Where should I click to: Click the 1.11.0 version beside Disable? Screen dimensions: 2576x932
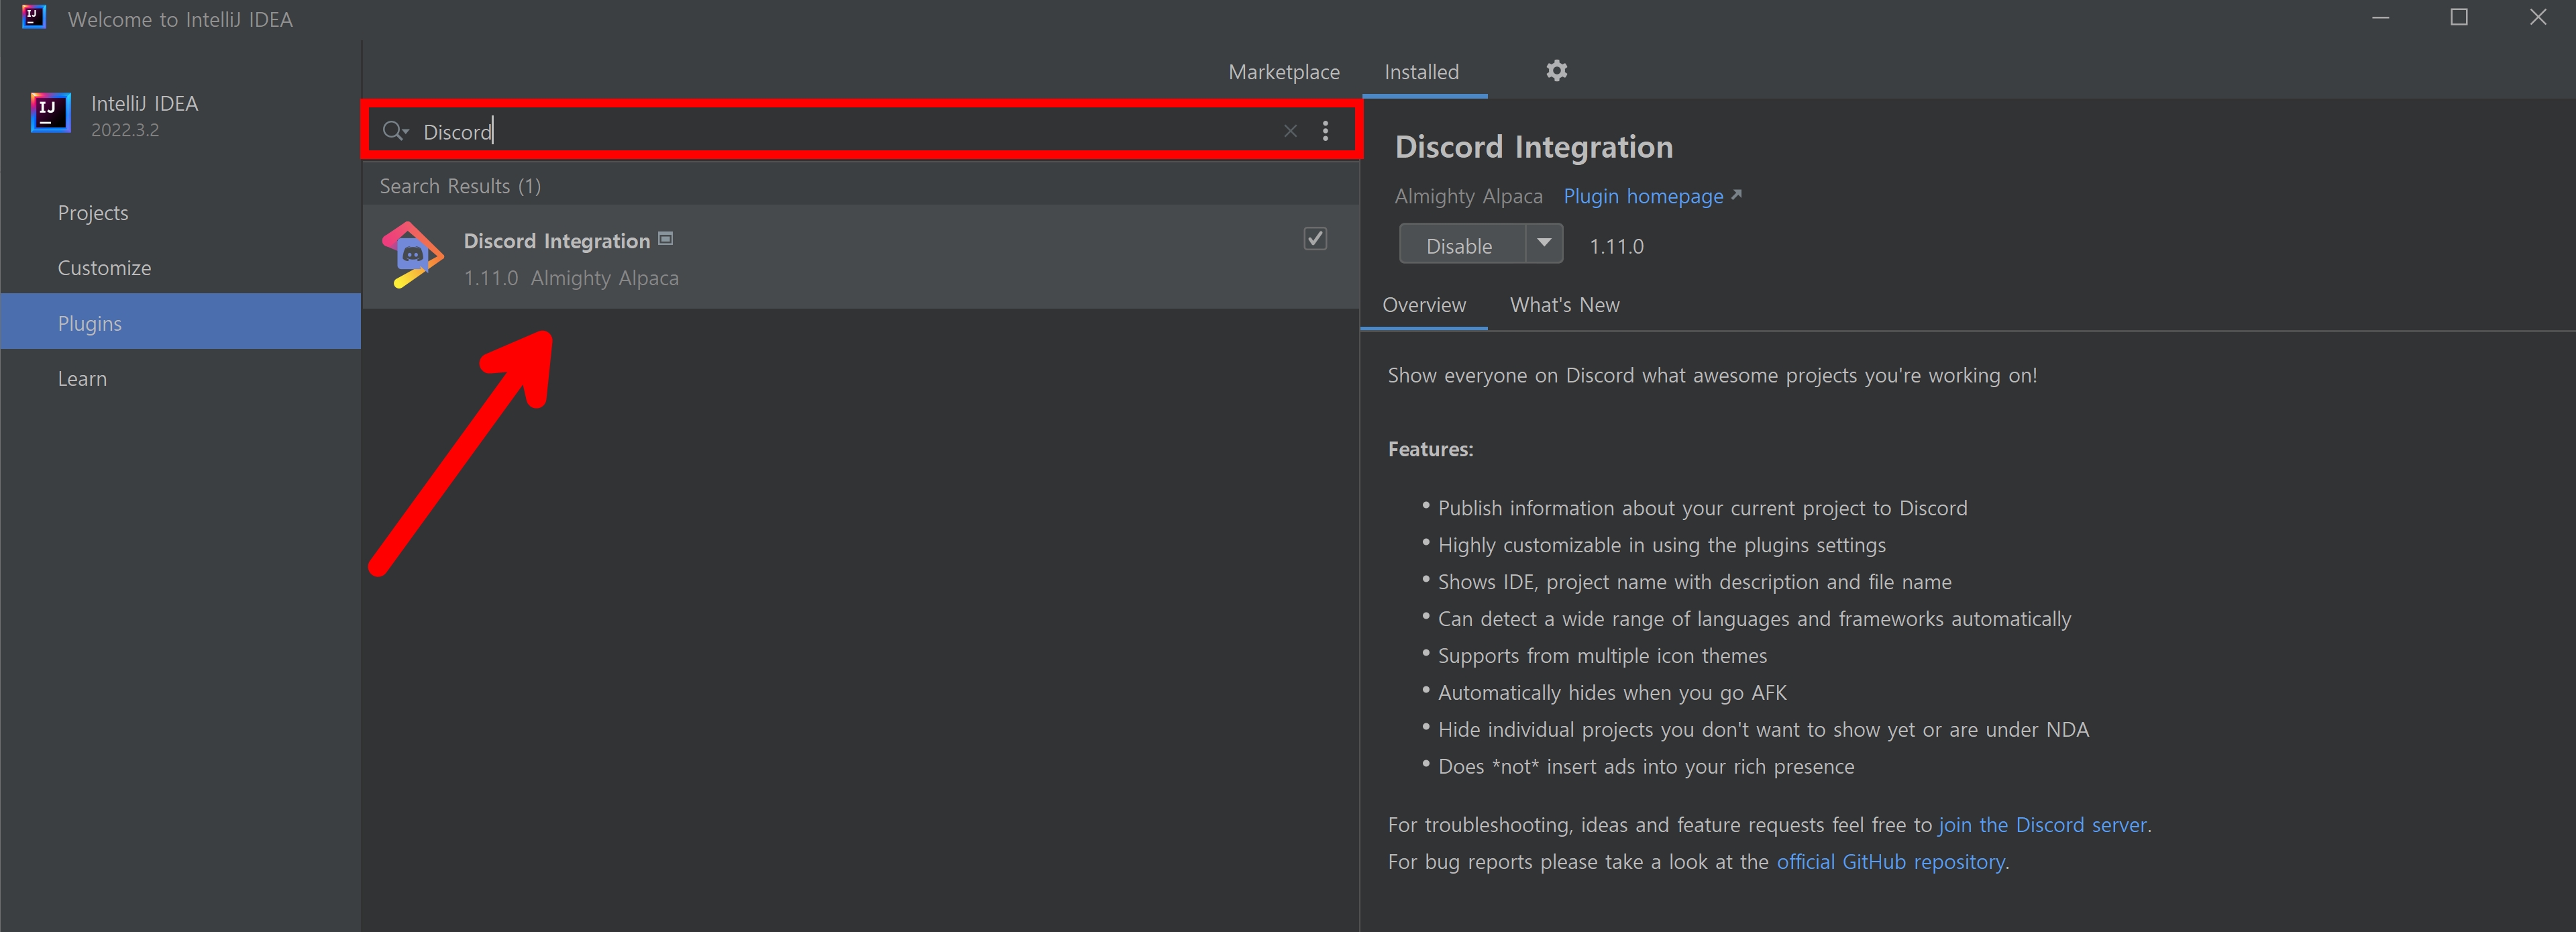[1616, 246]
